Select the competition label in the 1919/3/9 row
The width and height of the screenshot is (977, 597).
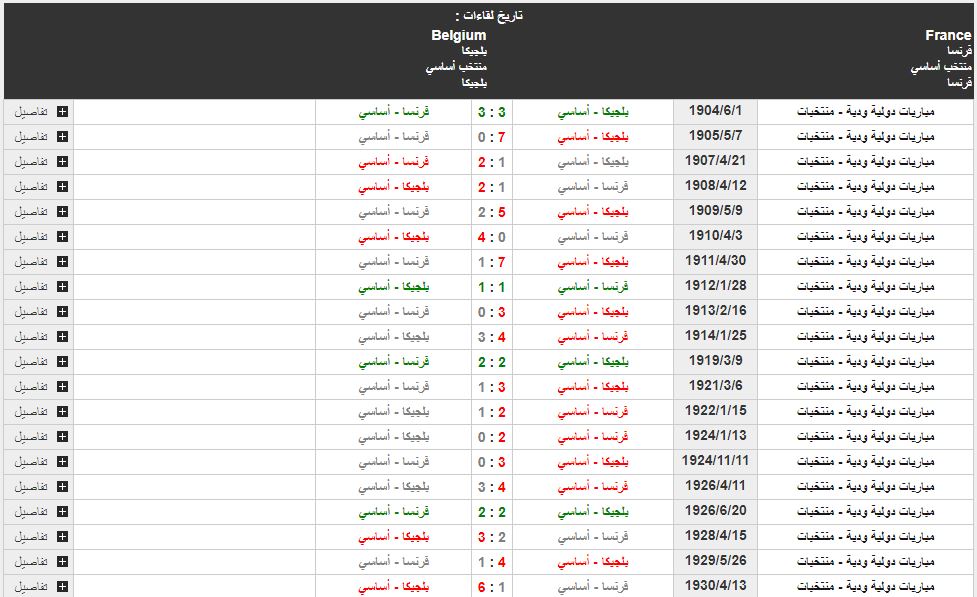pos(865,361)
